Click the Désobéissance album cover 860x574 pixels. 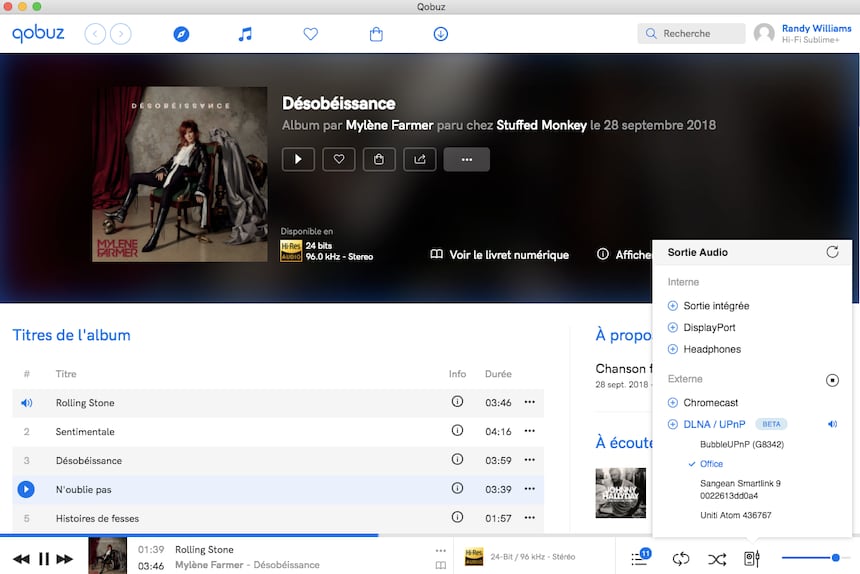180,174
